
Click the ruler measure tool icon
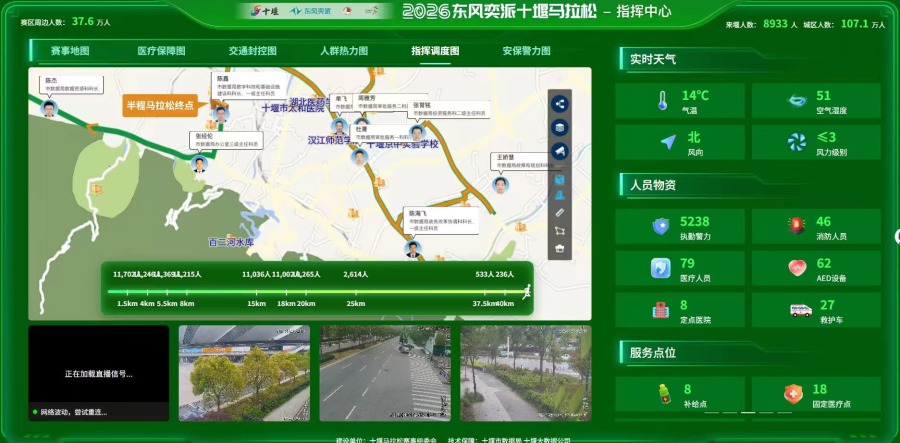click(560, 212)
